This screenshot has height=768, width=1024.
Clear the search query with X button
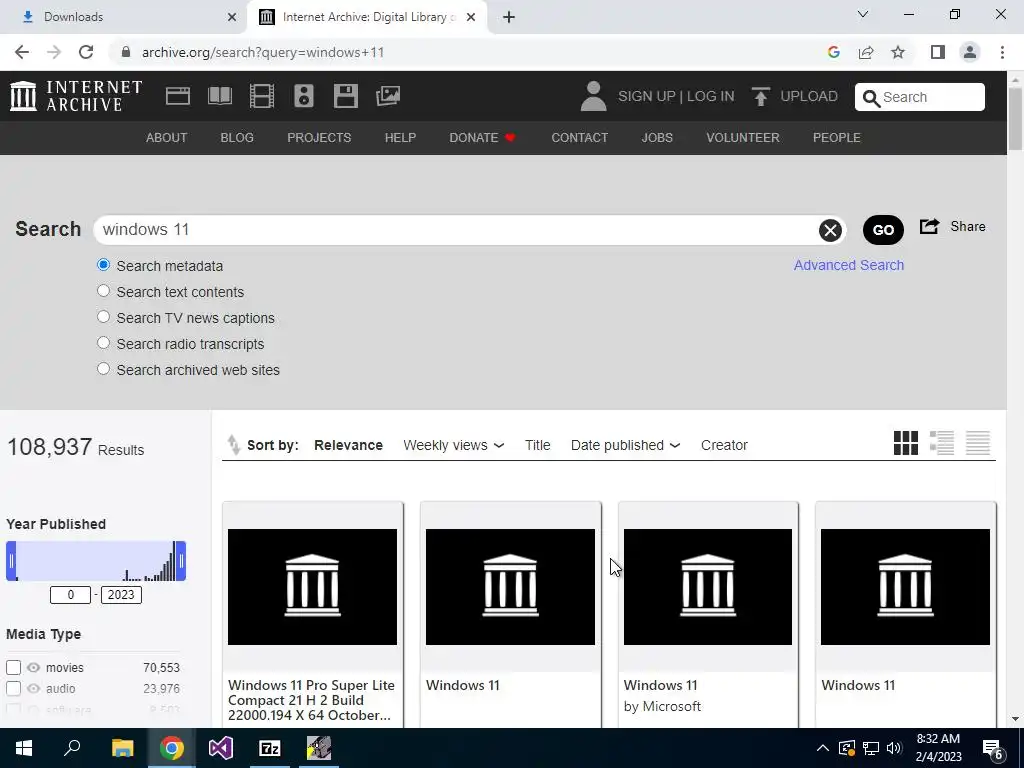coord(830,230)
